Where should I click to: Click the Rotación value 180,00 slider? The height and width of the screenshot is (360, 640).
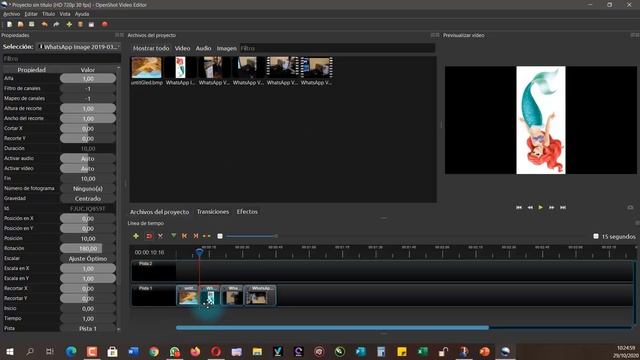88,248
